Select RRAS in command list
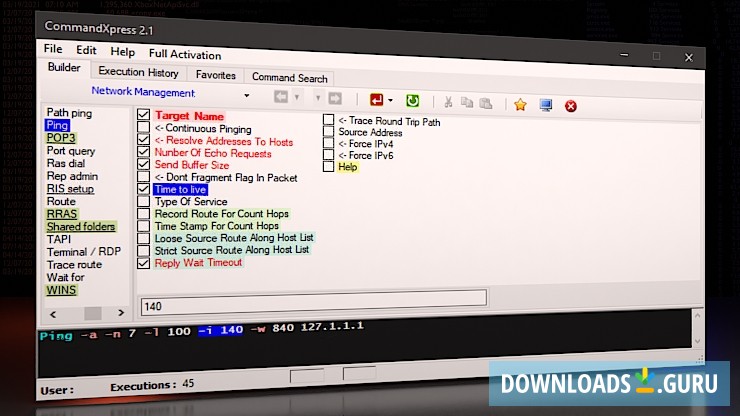Screen dimensions: 740x416 coord(62,213)
